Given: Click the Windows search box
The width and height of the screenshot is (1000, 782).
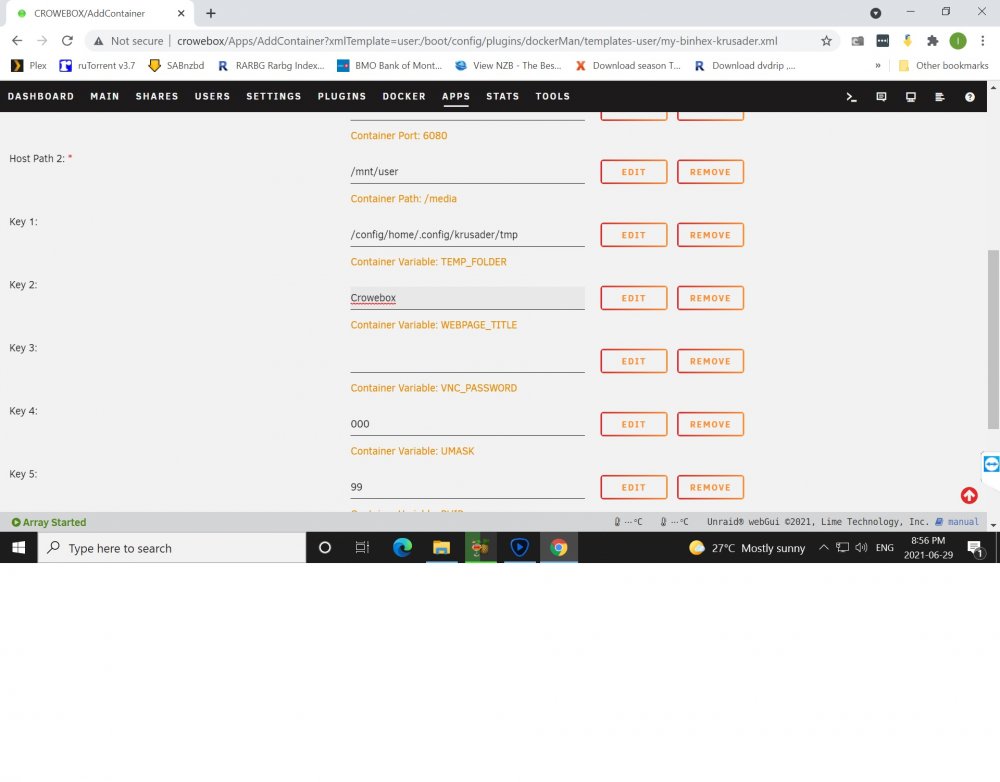Looking at the screenshot, I should 172,547.
